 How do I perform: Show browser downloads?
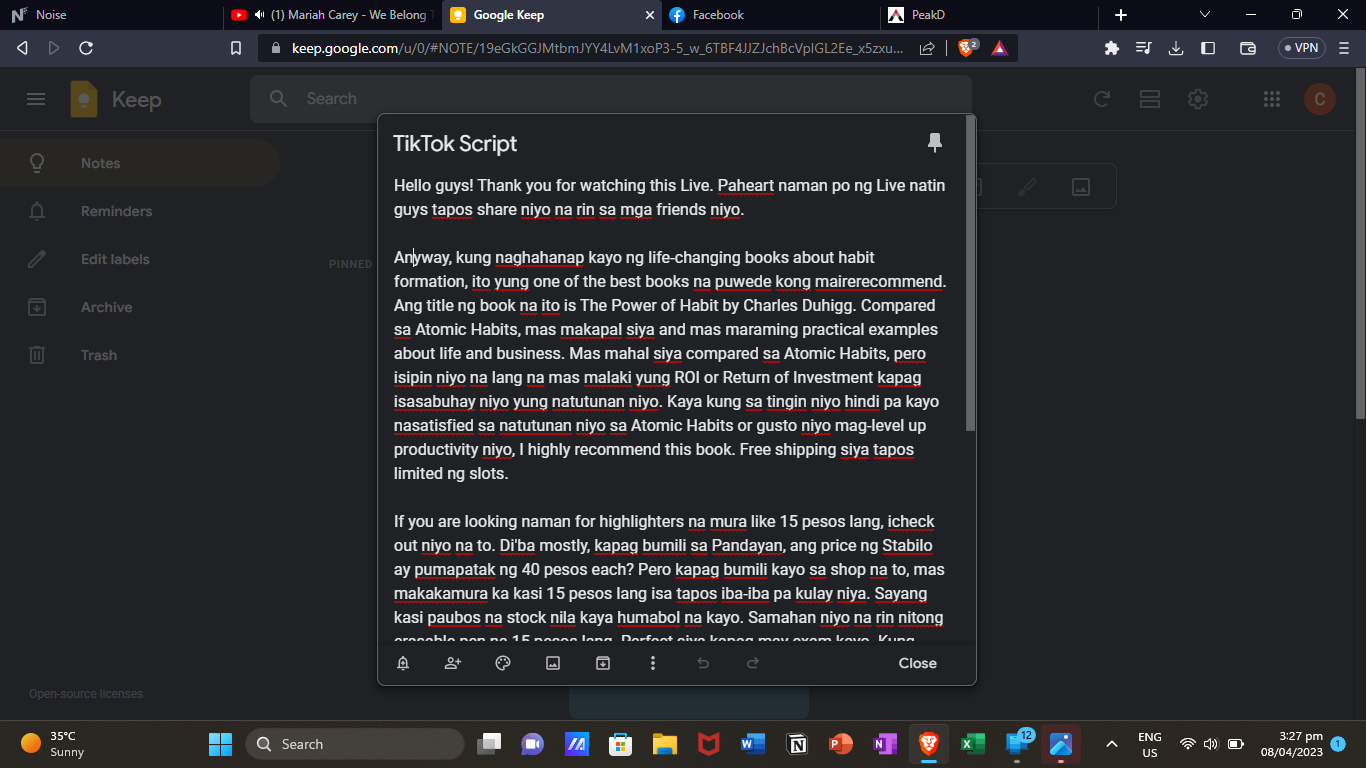pyautogui.click(x=1176, y=48)
